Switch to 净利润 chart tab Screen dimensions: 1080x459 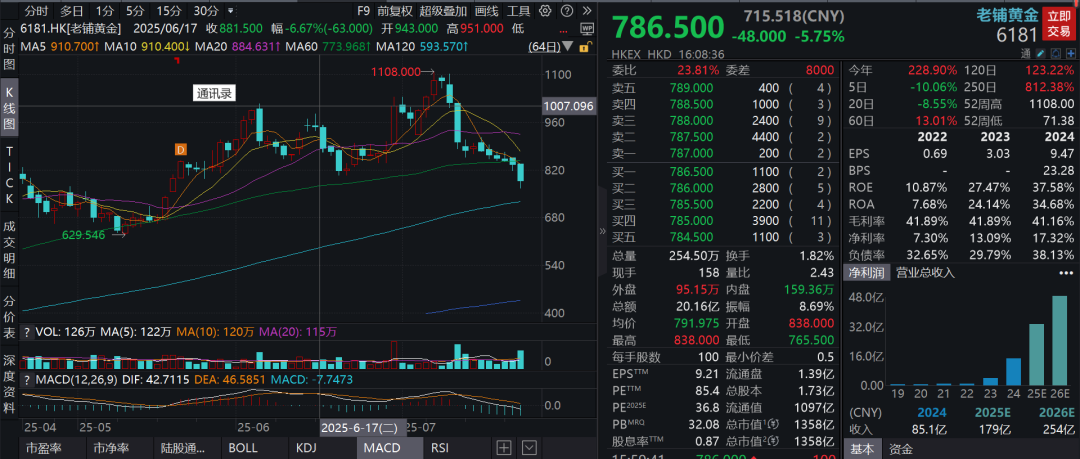(866, 272)
